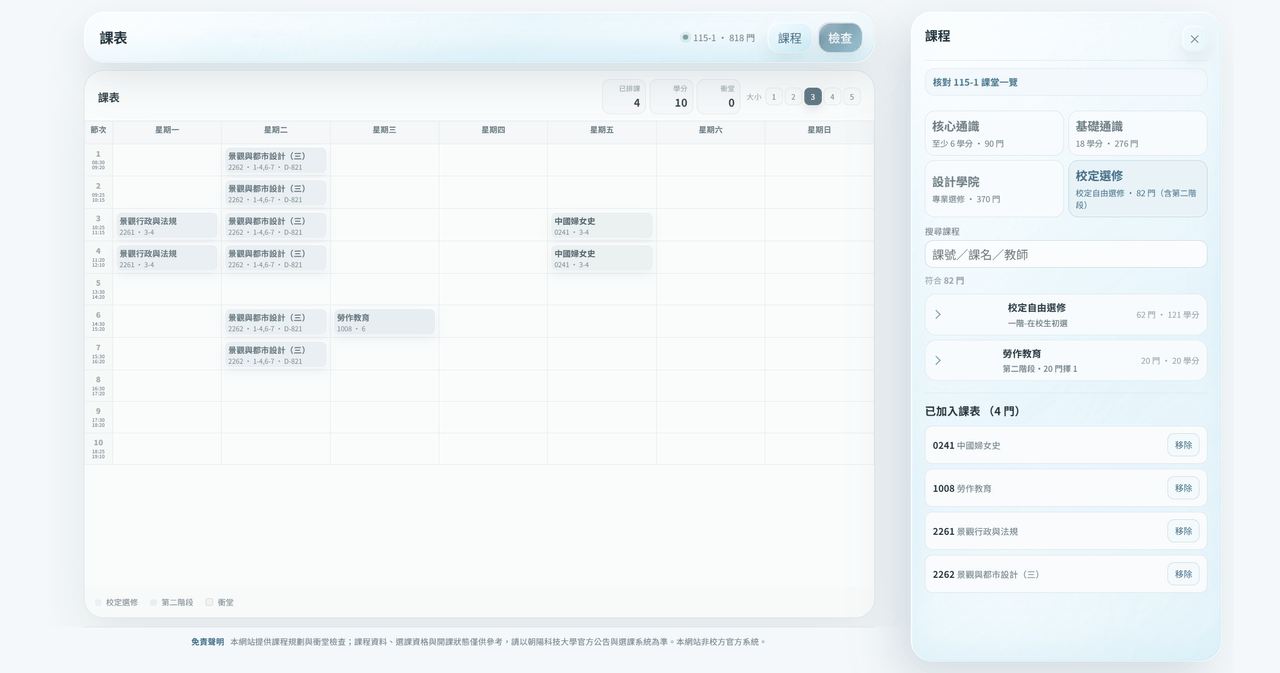Click the 檢查 button in header
Image resolution: width=1280 pixels, height=673 pixels.
pyautogui.click(x=840, y=38)
